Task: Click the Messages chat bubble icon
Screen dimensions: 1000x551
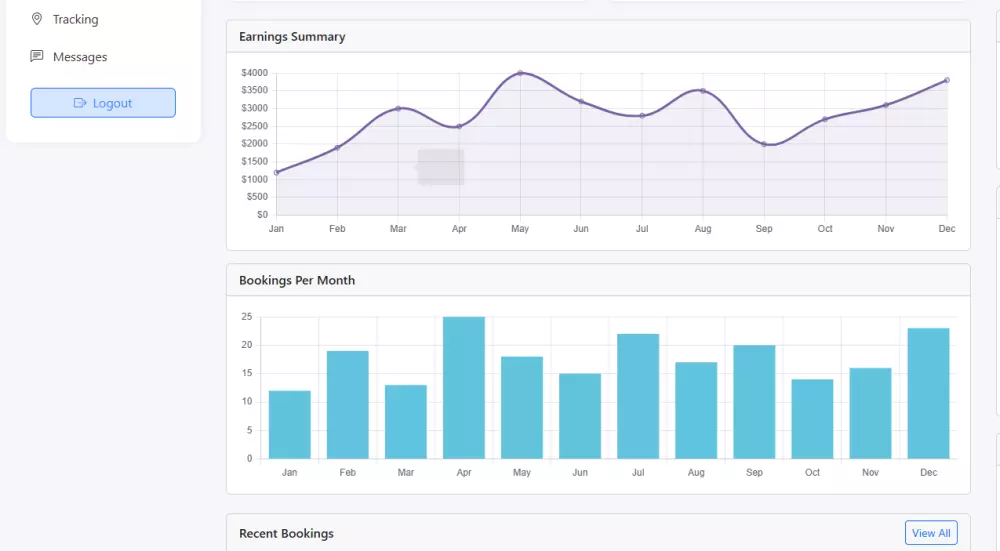Action: (37, 56)
